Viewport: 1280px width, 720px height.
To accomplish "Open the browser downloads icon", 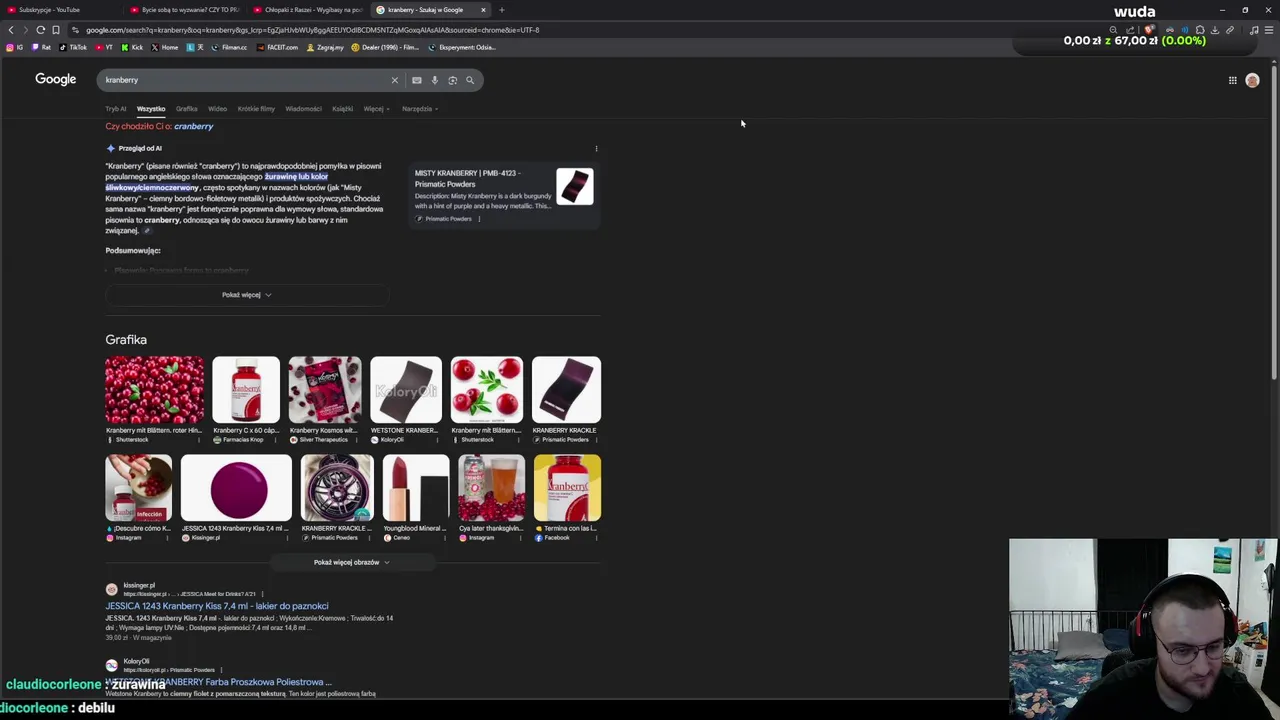I will [x=1215, y=30].
